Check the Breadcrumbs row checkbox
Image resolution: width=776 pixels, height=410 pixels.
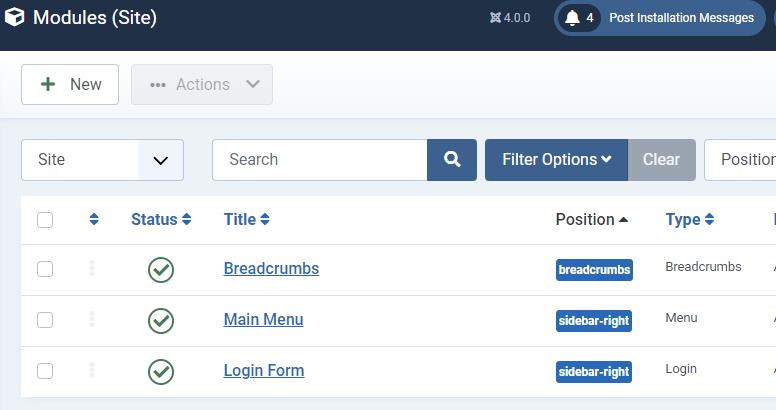(45, 269)
